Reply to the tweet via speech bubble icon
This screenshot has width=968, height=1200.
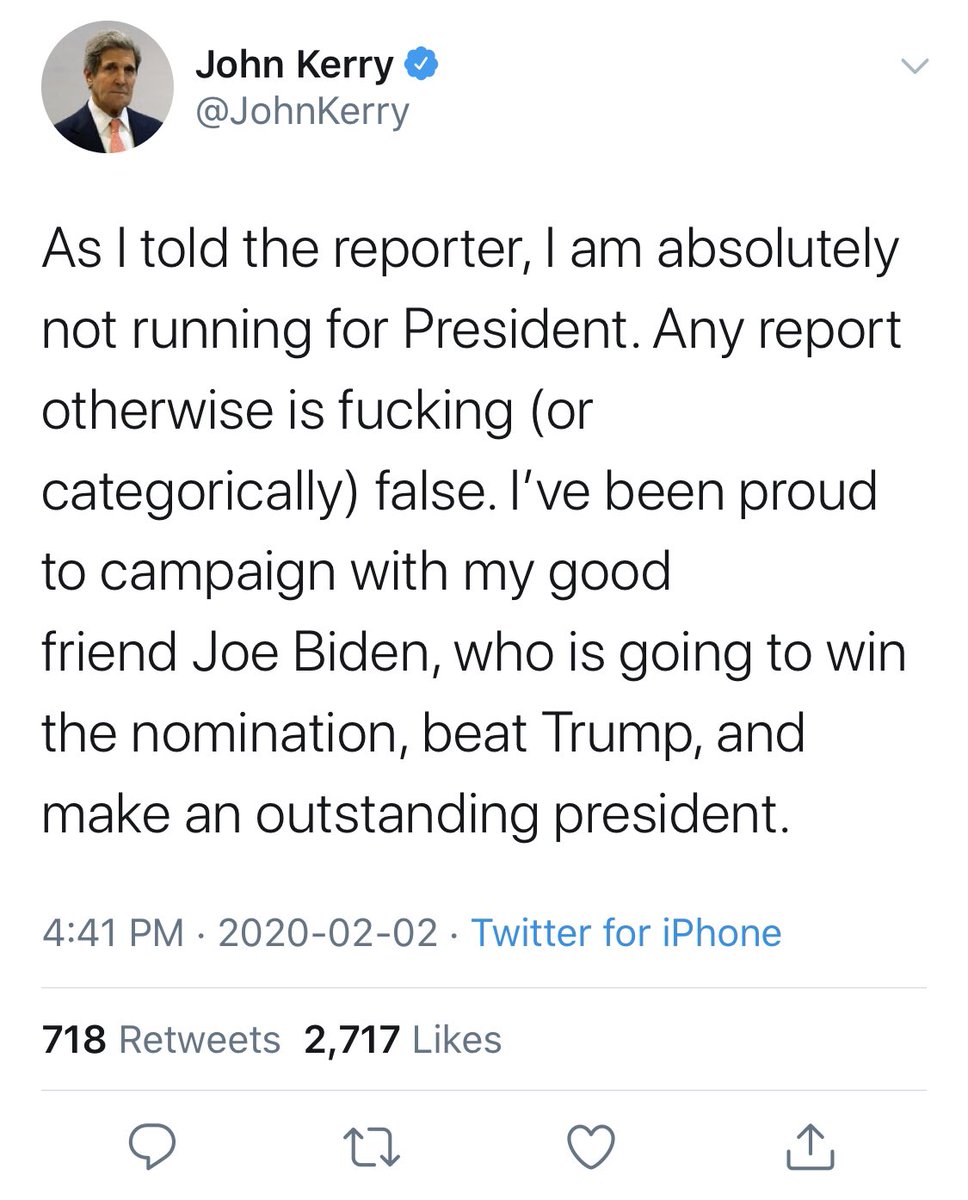[x=153, y=1145]
